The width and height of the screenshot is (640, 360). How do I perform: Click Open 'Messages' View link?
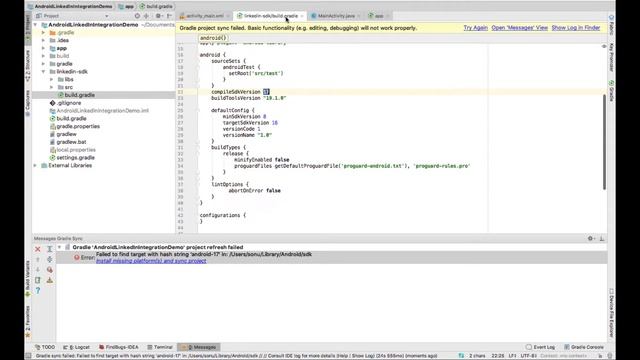coord(520,28)
